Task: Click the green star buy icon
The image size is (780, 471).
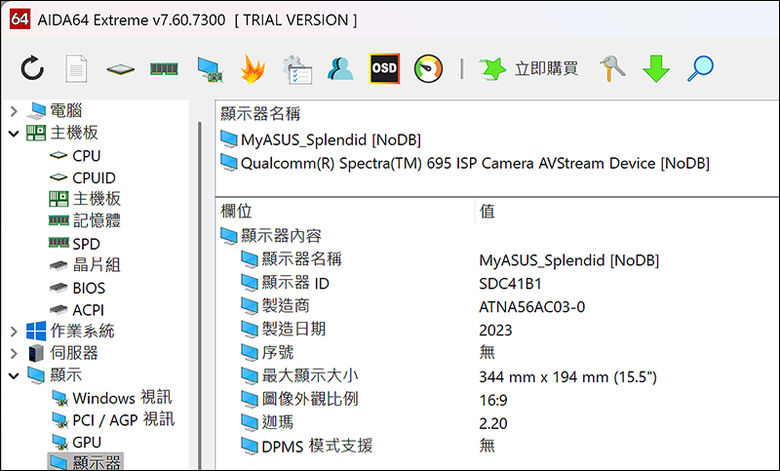Action: point(492,69)
